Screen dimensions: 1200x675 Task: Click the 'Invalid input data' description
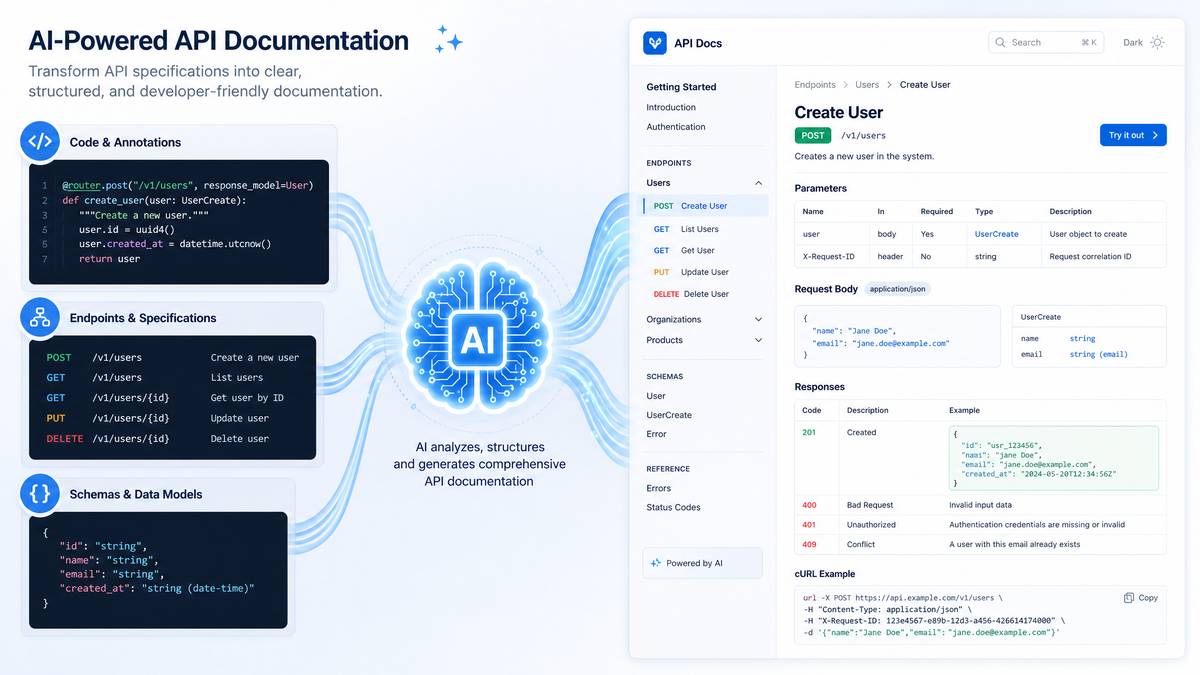tap(980, 505)
